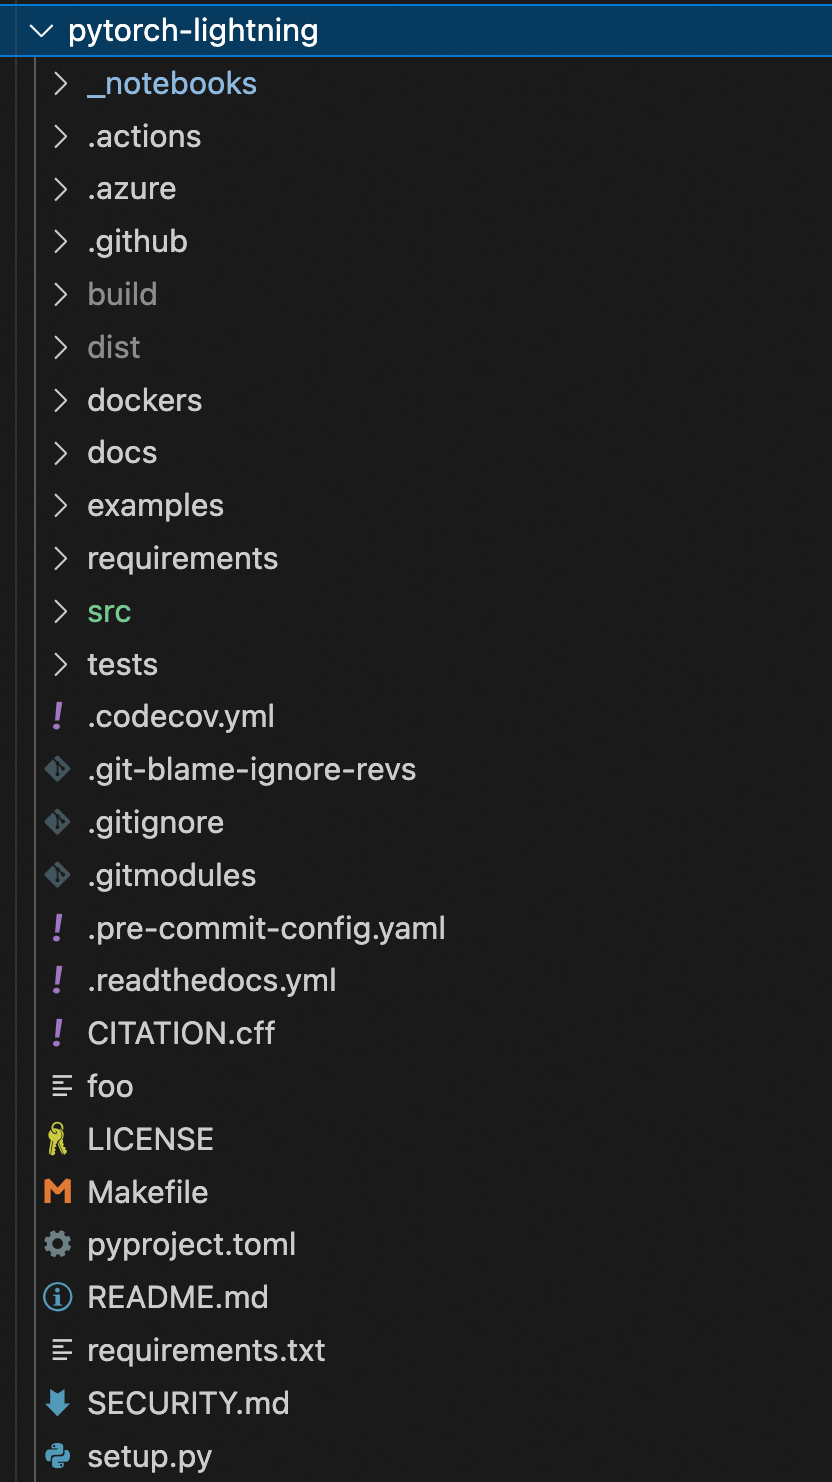Image resolution: width=832 pixels, height=1482 pixels.
Task: Open the .pre-commit-config.yaml file
Action: pyautogui.click(x=266, y=928)
